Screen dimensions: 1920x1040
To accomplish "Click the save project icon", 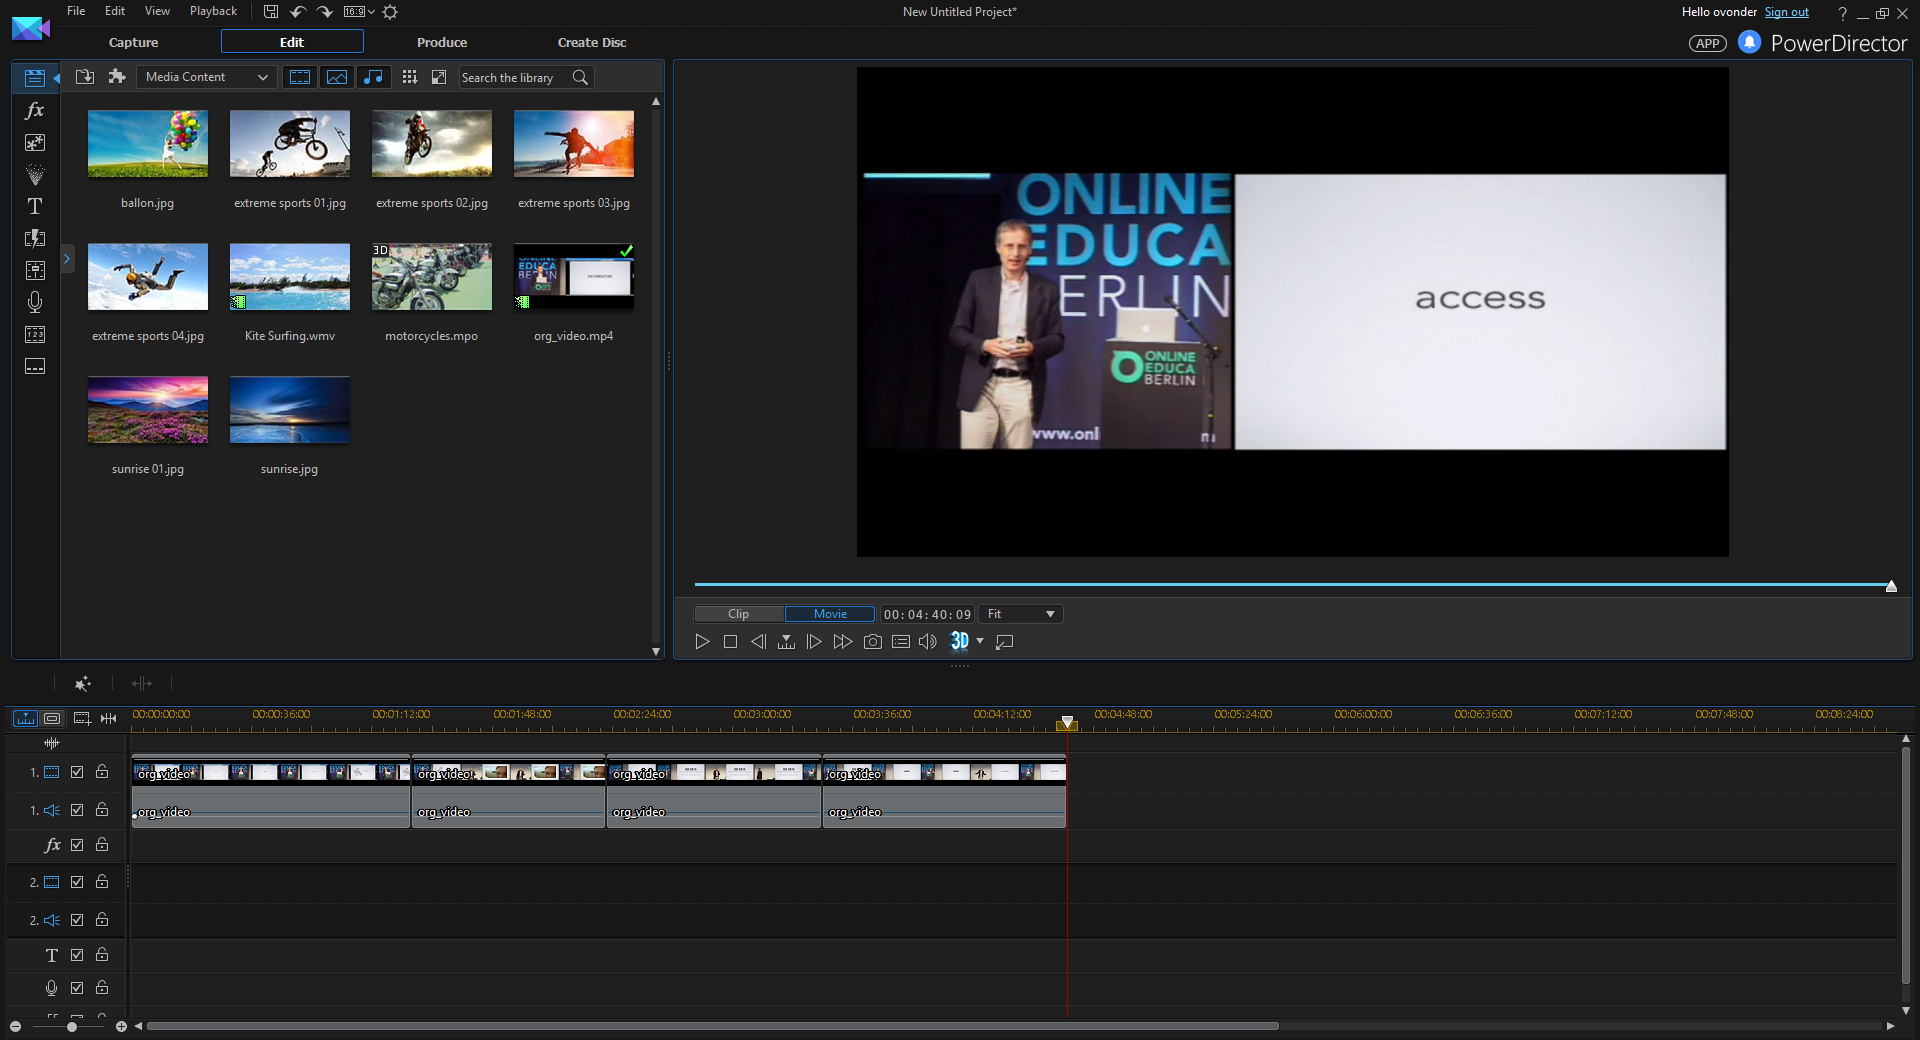I will point(271,12).
